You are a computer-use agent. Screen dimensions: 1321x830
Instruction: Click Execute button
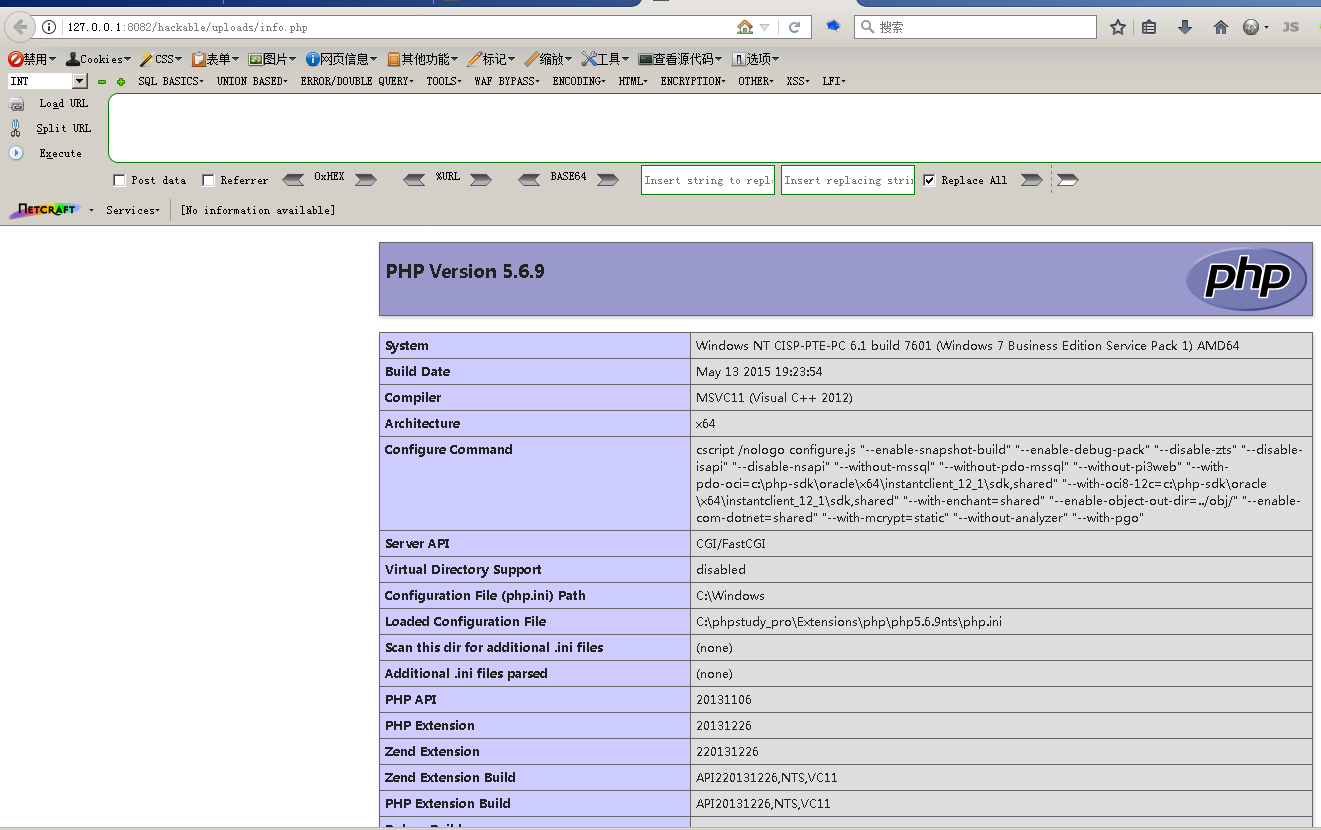(61, 154)
